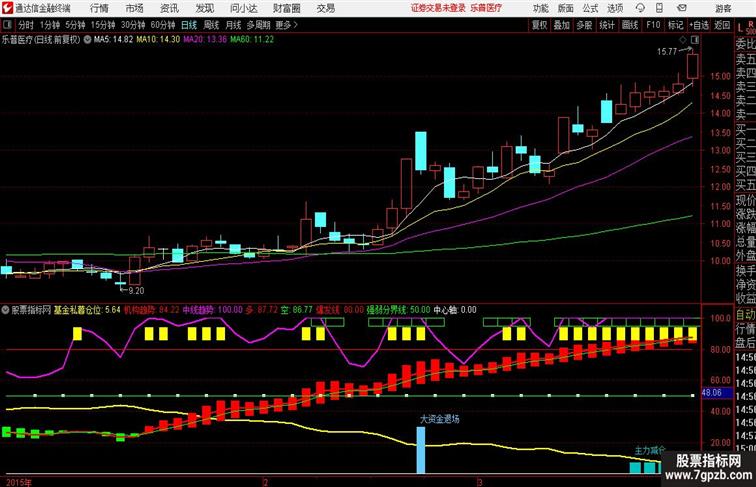Click the MA10: 14.30 indicator label
This screenshot has width=756, height=487.
[x=158, y=40]
